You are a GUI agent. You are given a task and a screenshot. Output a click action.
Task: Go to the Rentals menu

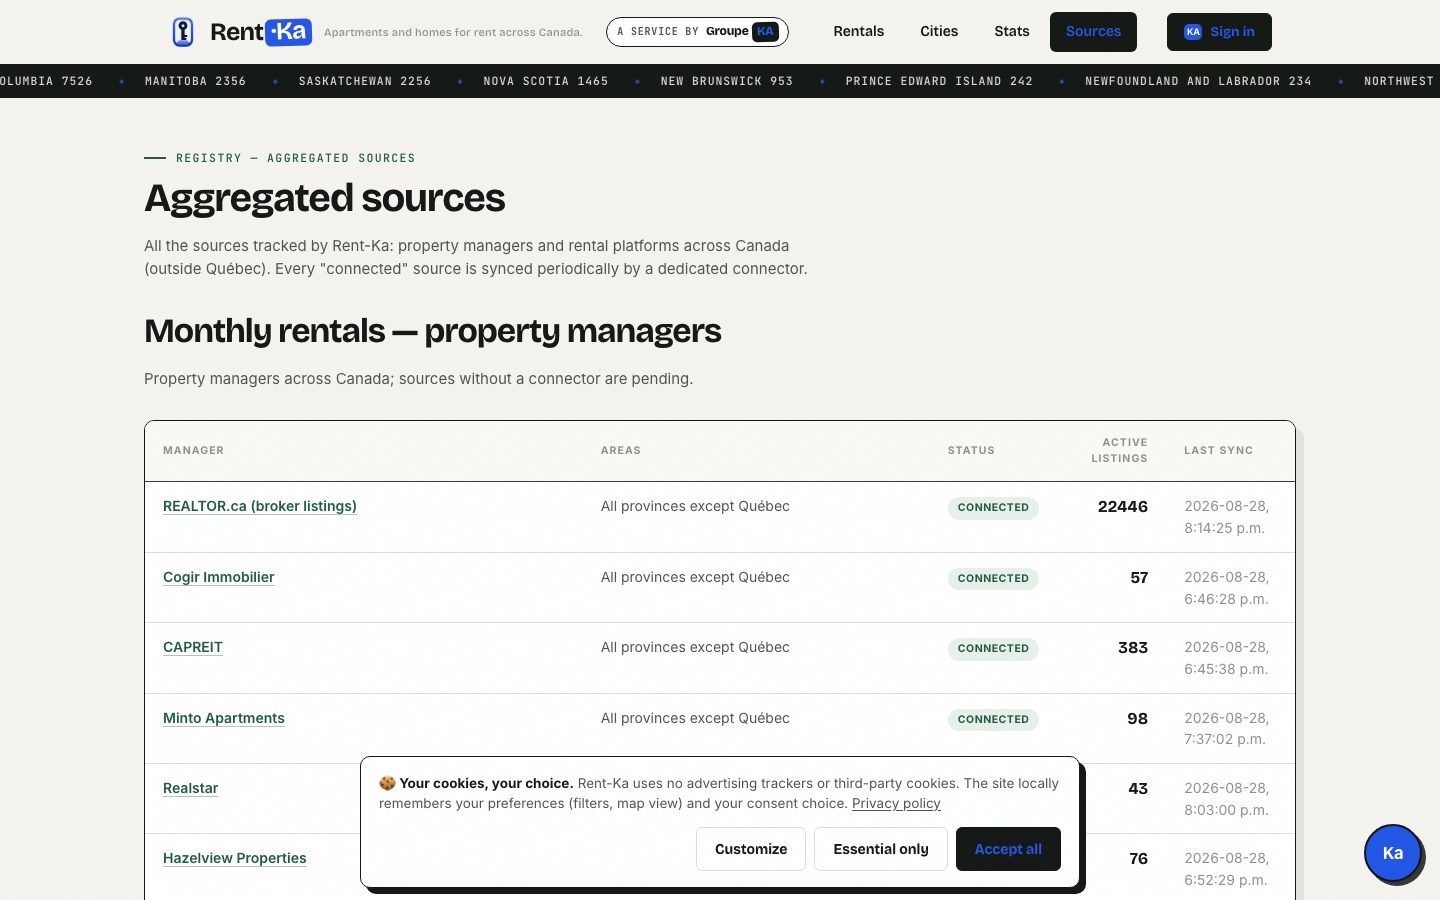[859, 32]
